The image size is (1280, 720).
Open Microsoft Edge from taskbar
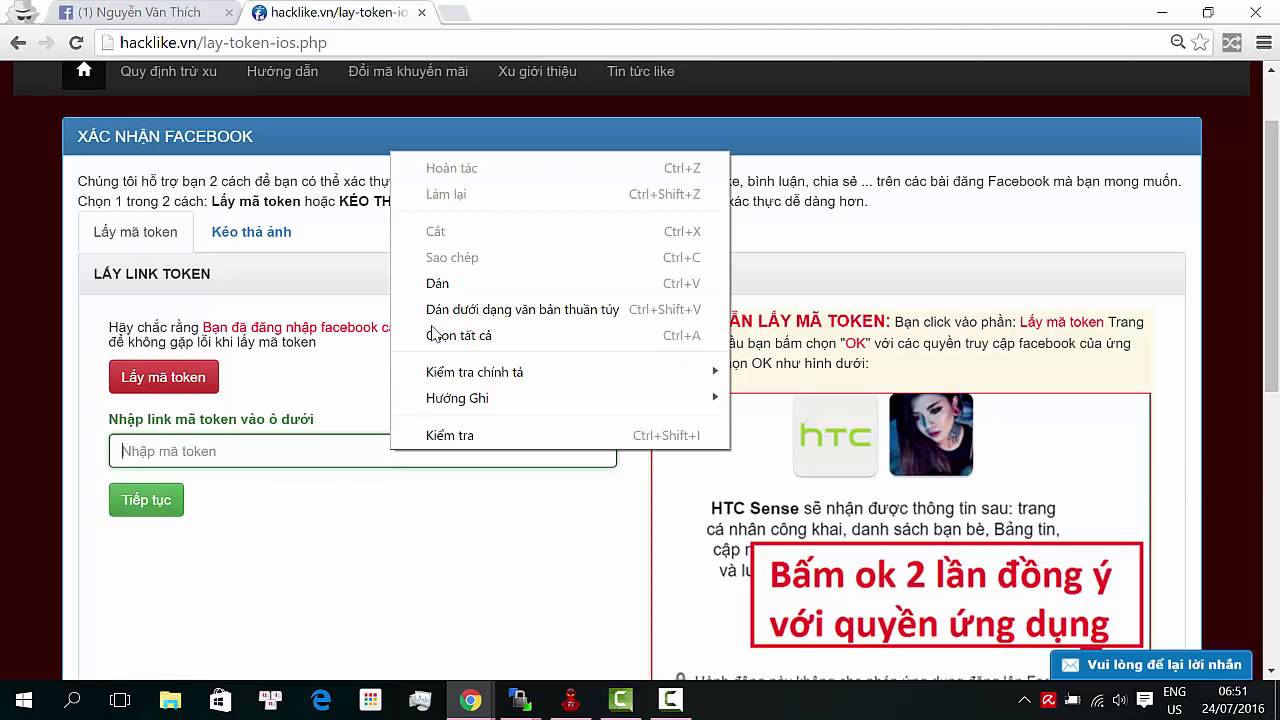tap(320, 700)
